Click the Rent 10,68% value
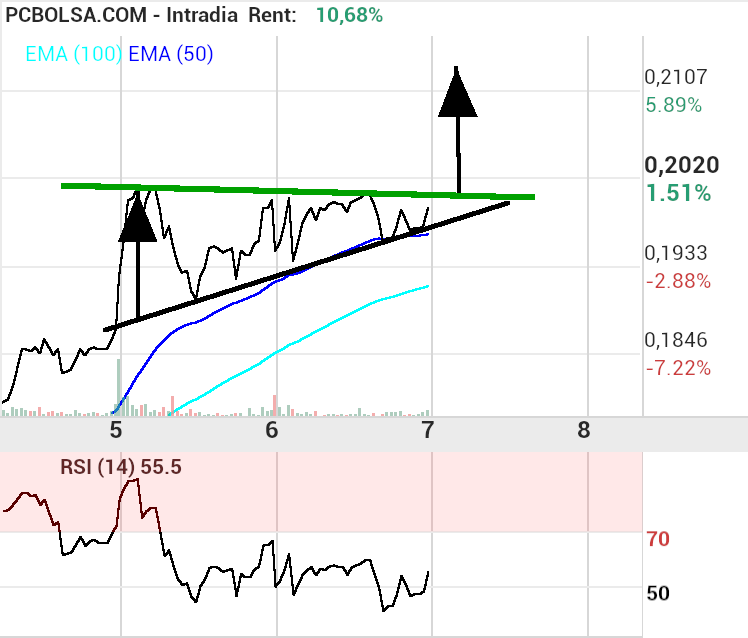This screenshot has width=748, height=638. click(349, 15)
